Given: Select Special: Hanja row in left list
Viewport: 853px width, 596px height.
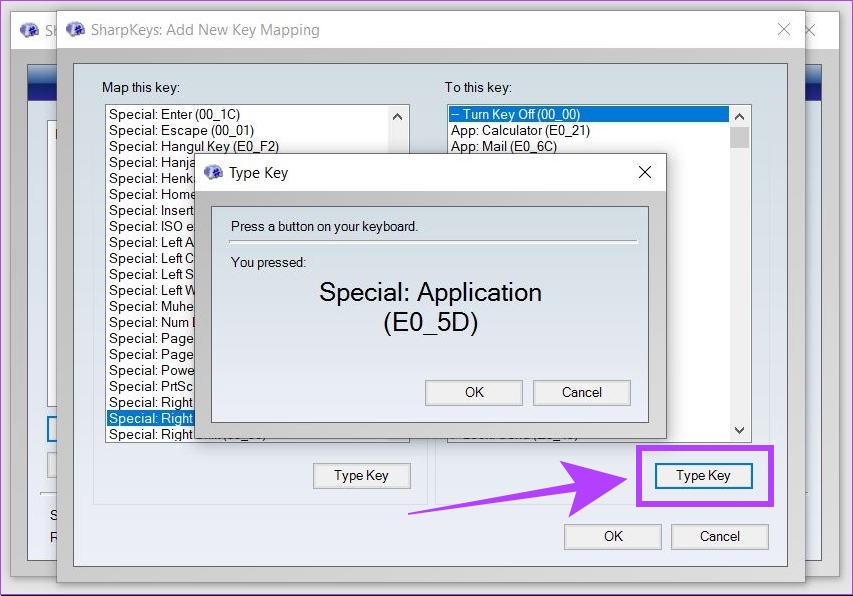Looking at the screenshot, I should [x=151, y=162].
